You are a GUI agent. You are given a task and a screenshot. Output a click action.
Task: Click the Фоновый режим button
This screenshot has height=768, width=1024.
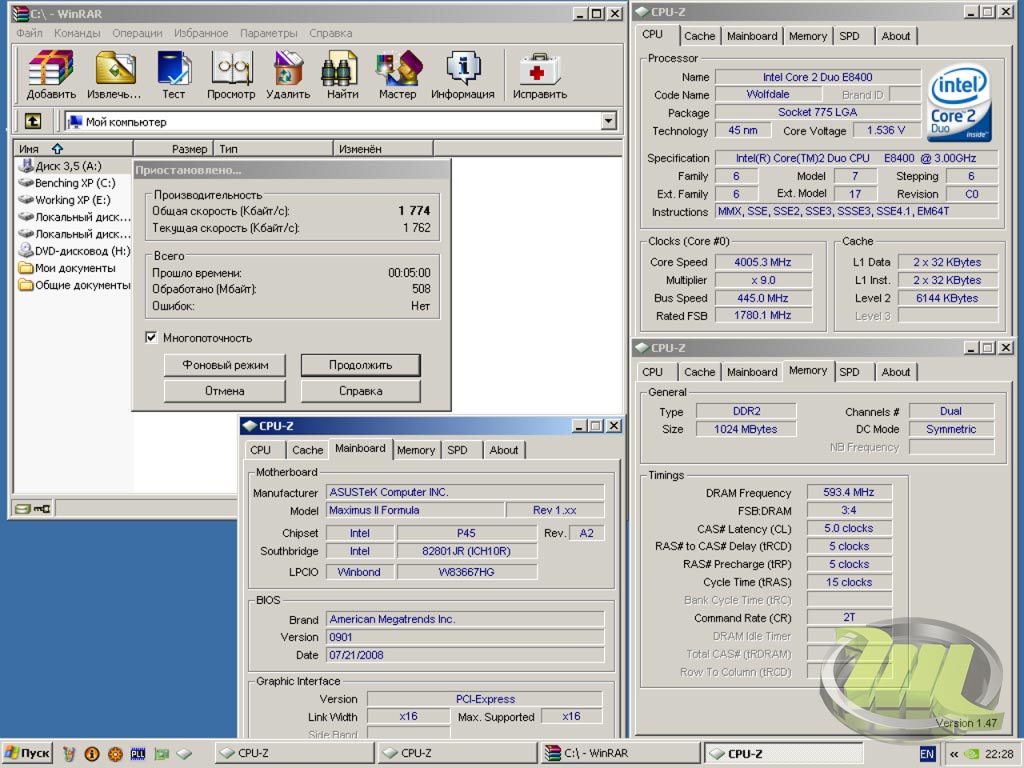(225, 365)
